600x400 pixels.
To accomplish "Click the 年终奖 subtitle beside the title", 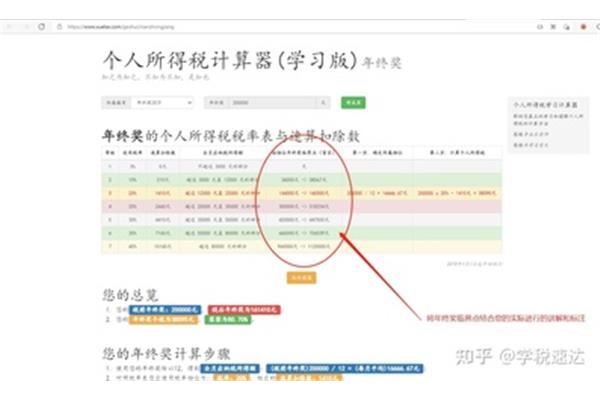I will click(x=382, y=63).
